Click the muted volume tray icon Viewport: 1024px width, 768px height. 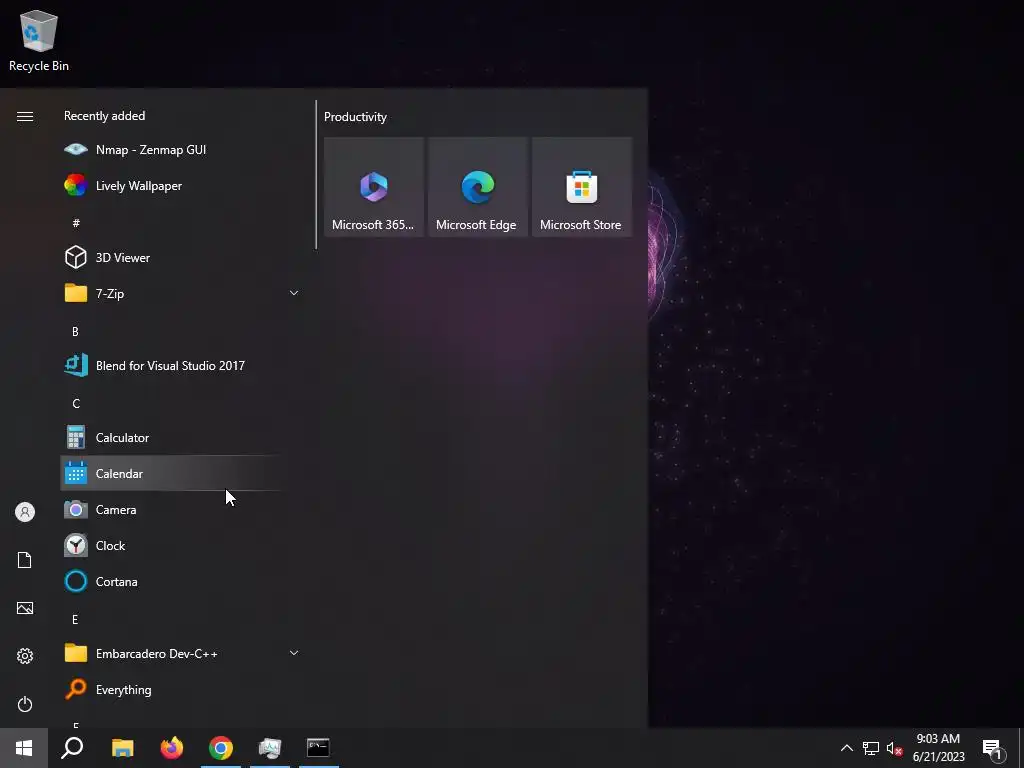coord(894,748)
